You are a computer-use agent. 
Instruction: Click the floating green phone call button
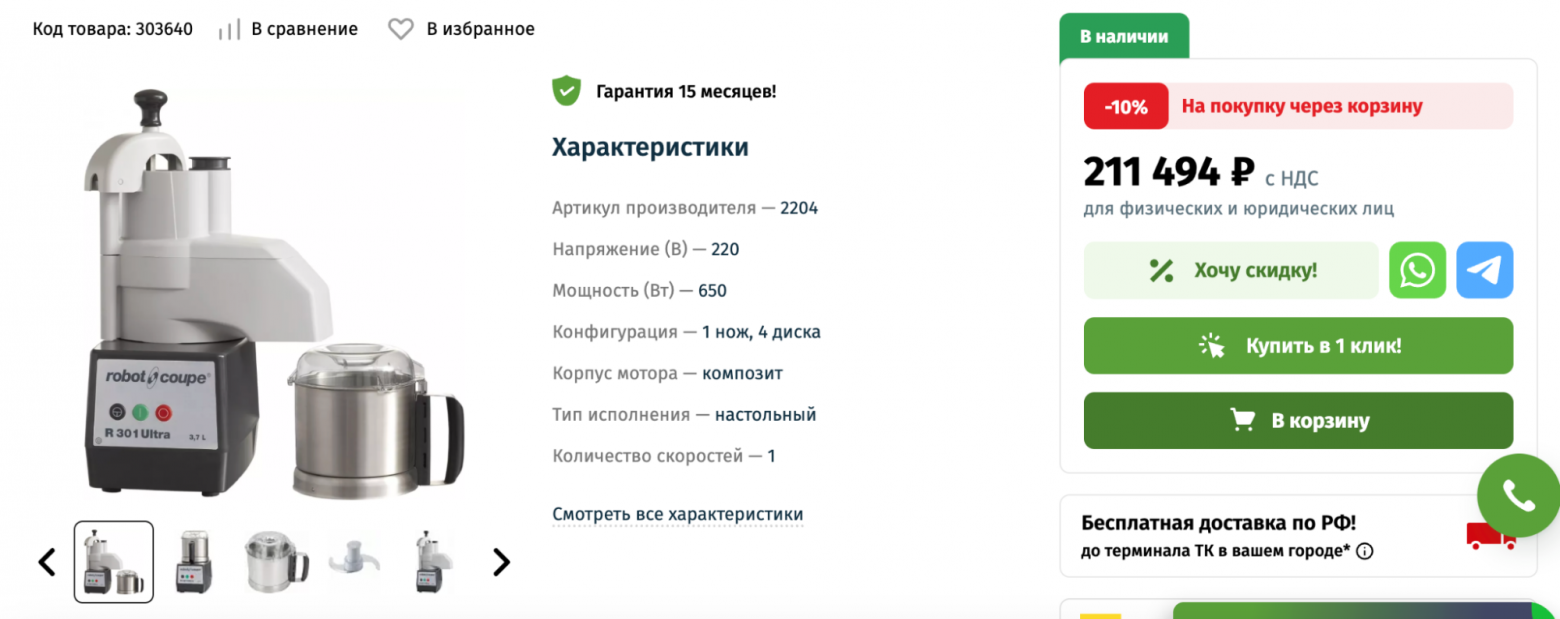click(1519, 494)
